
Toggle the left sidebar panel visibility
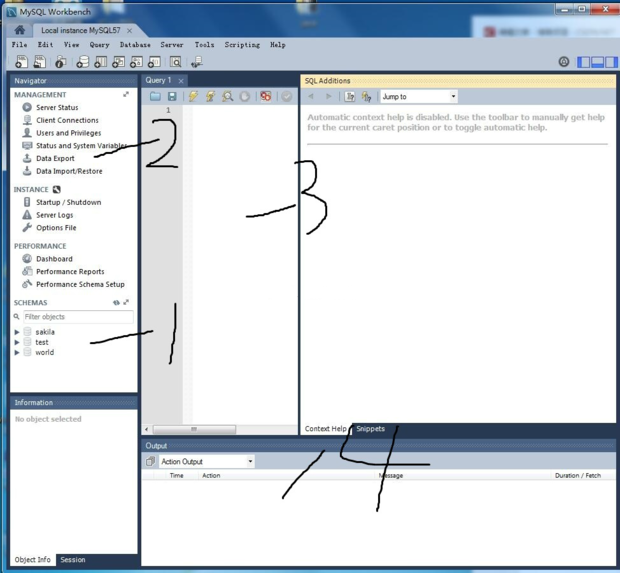[x=584, y=62]
